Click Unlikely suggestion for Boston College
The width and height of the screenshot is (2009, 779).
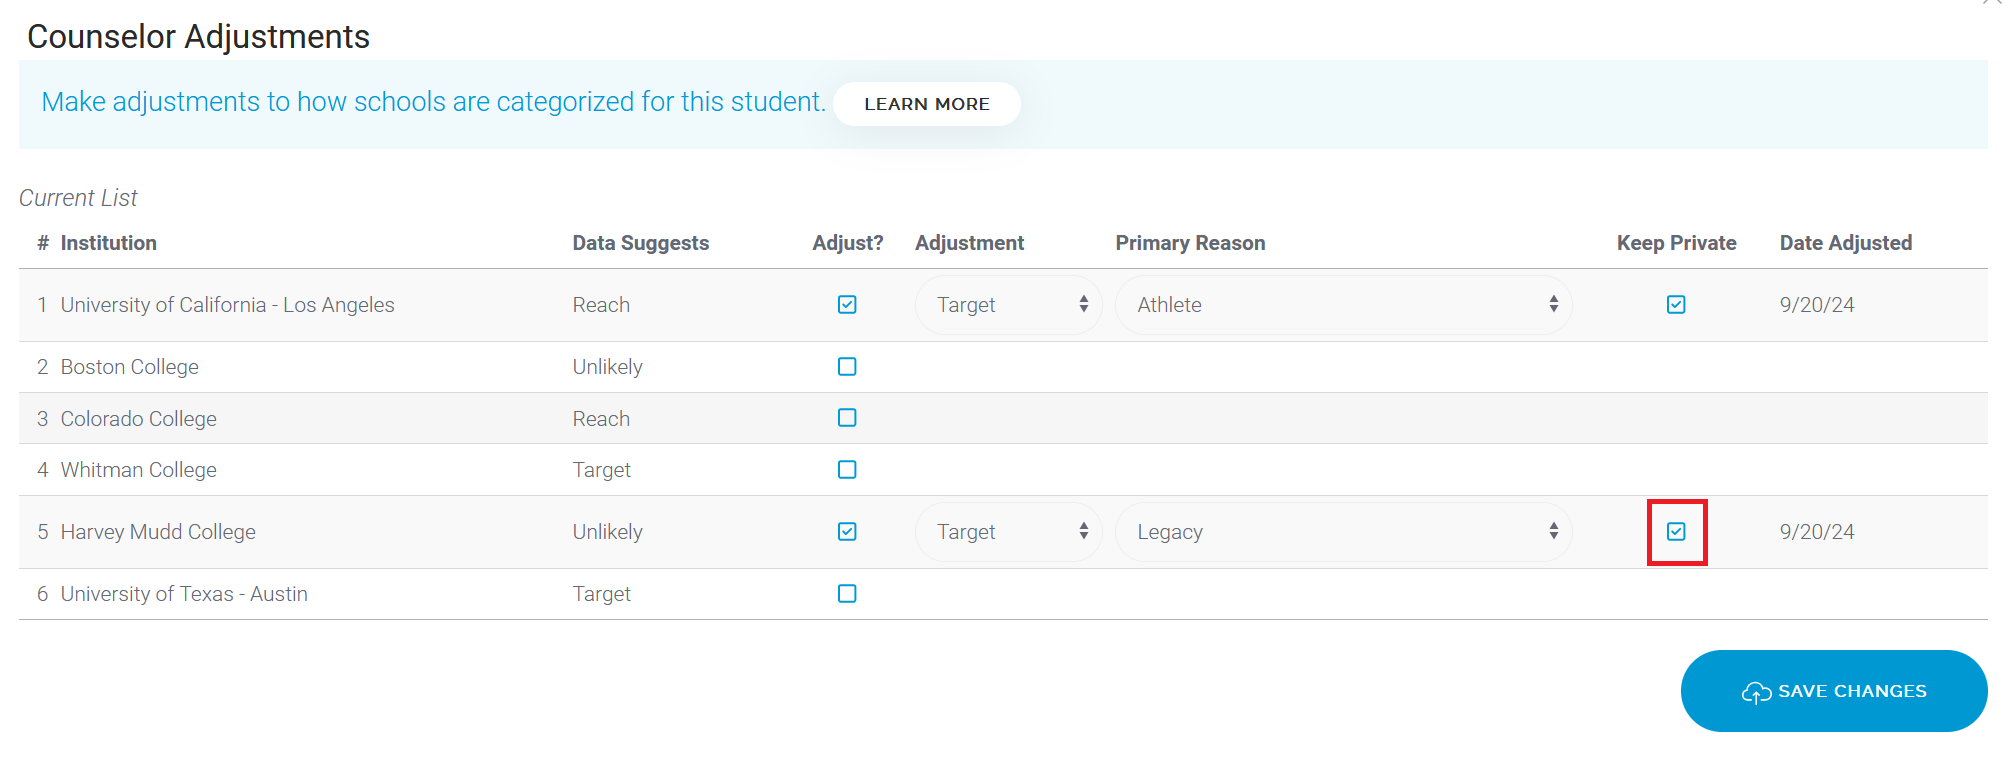[607, 367]
